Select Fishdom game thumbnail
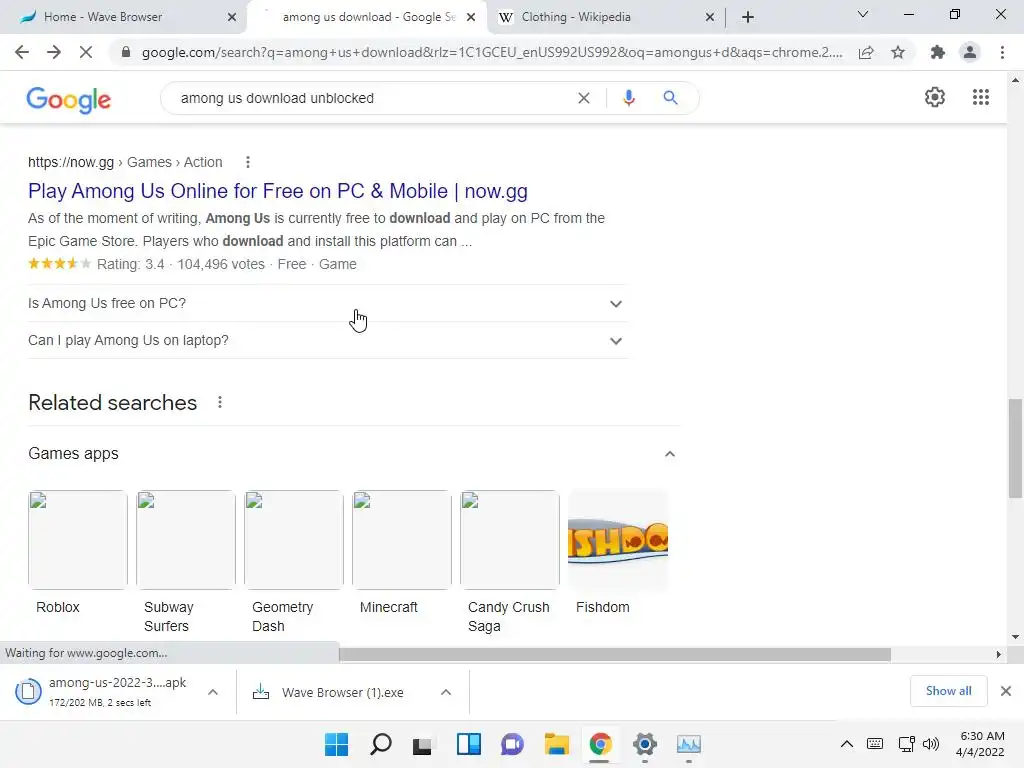Image resolution: width=1024 pixels, height=768 pixels. (x=618, y=539)
